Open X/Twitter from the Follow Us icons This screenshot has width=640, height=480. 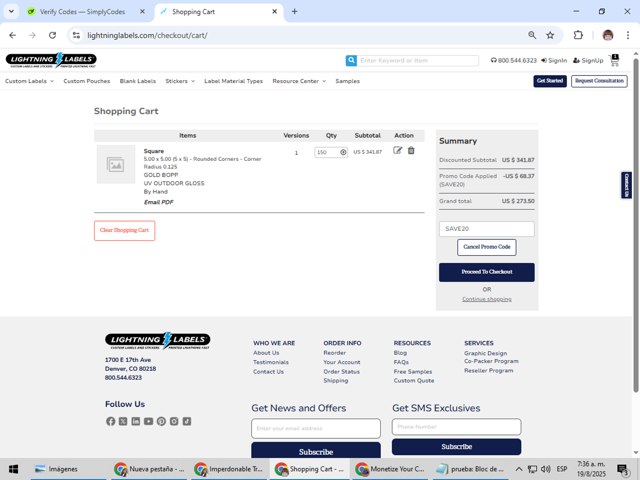click(x=123, y=421)
